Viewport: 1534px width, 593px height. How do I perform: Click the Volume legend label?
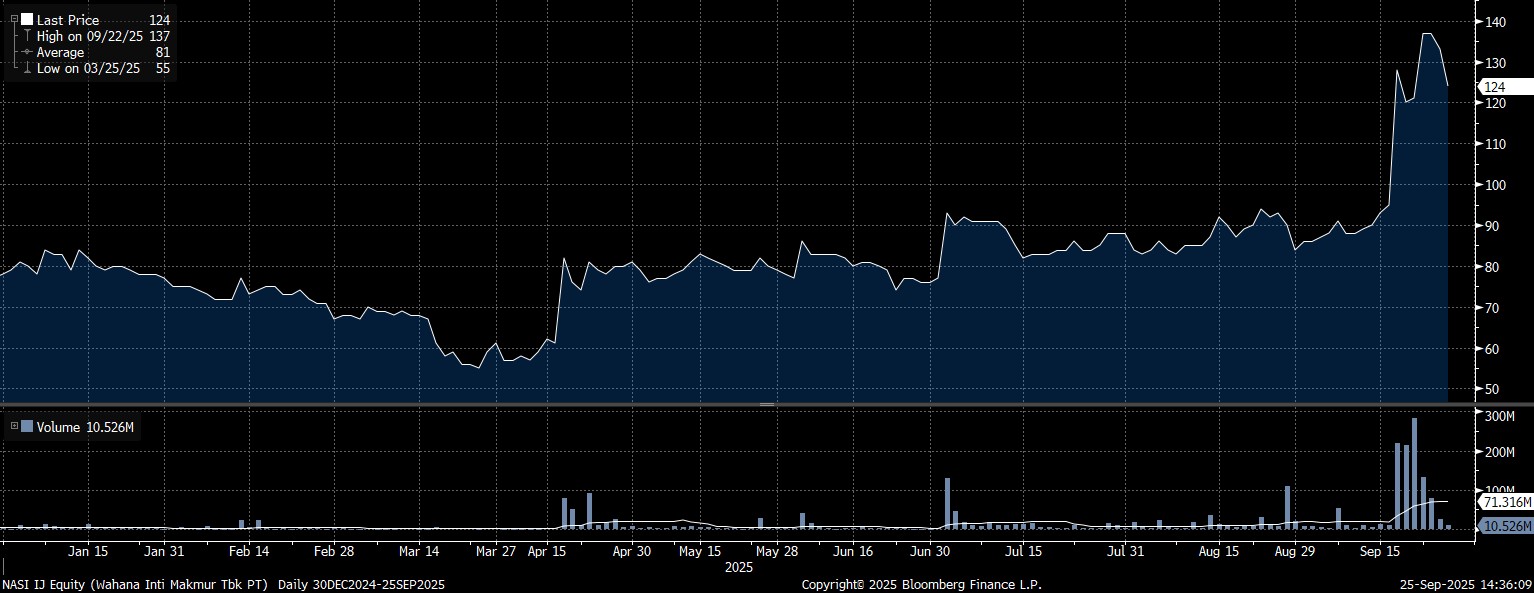click(x=58, y=427)
